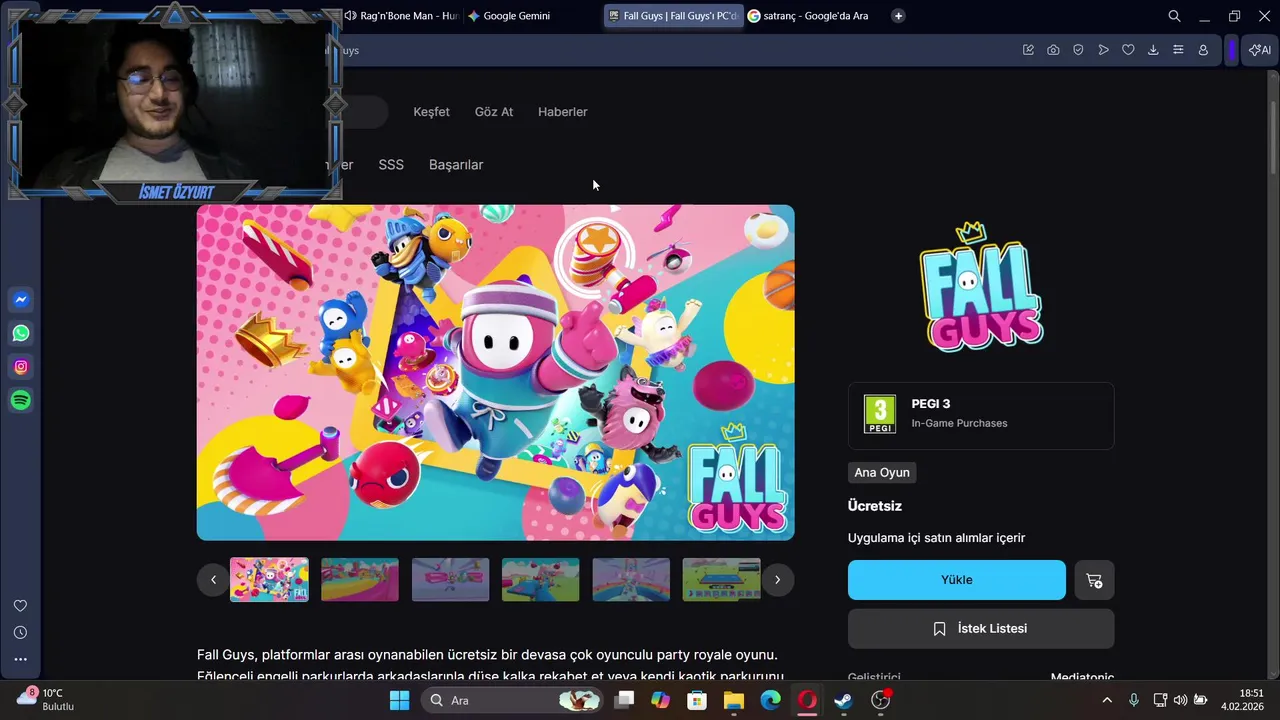Click the edit/note icon in address bar

(x=1028, y=50)
